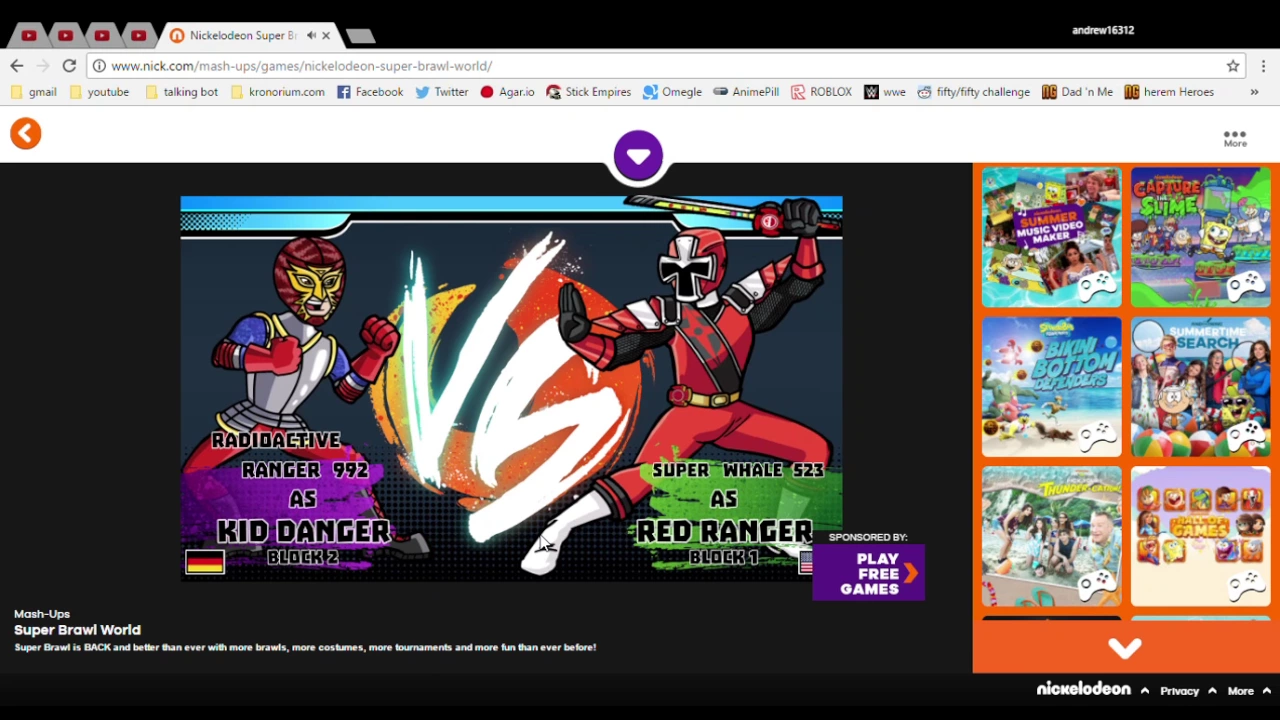
Task: Open the Hall of Games thumbnail
Action: pos(1200,536)
